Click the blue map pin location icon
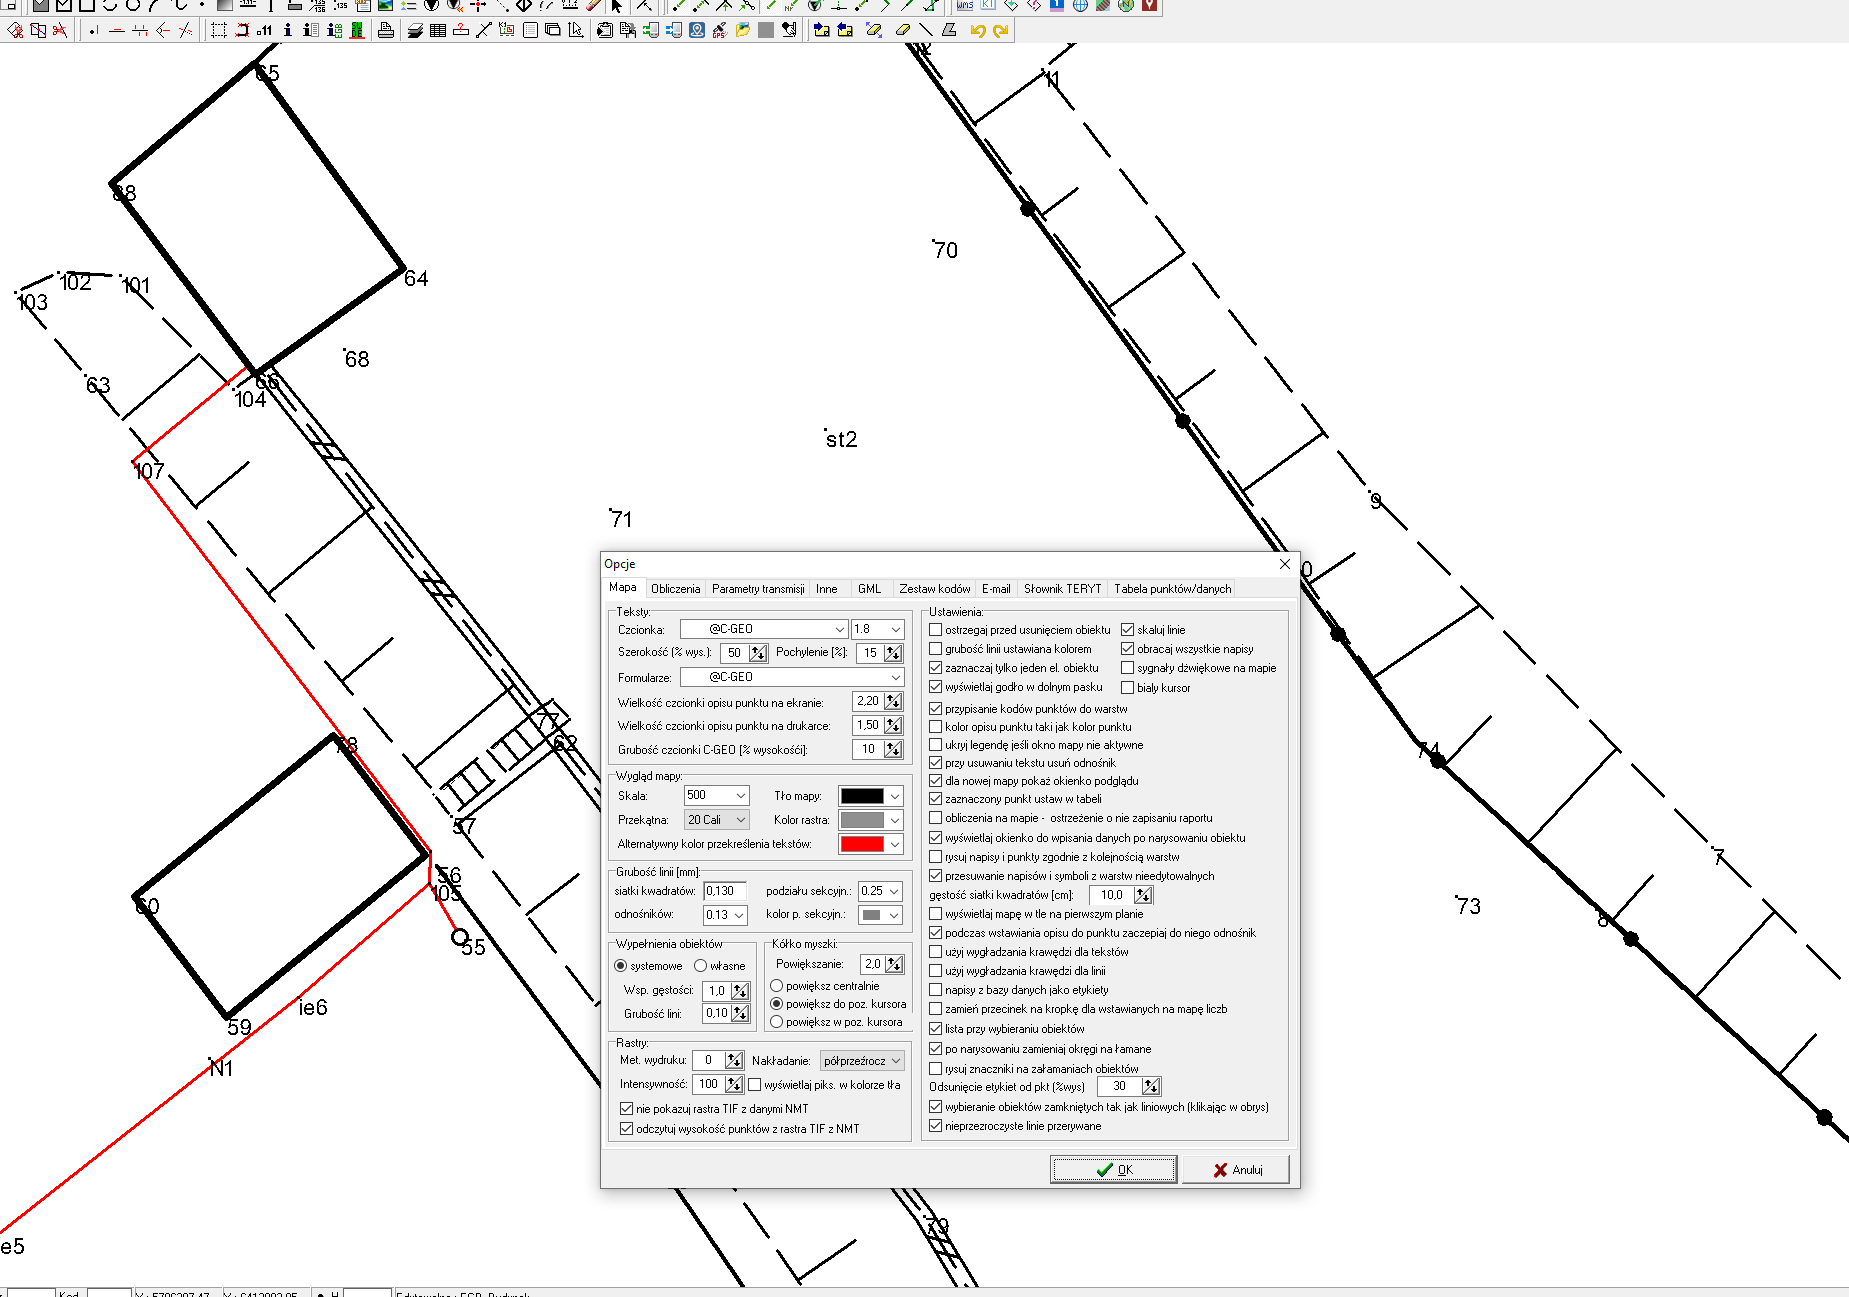The height and width of the screenshot is (1297, 1849). [697, 30]
